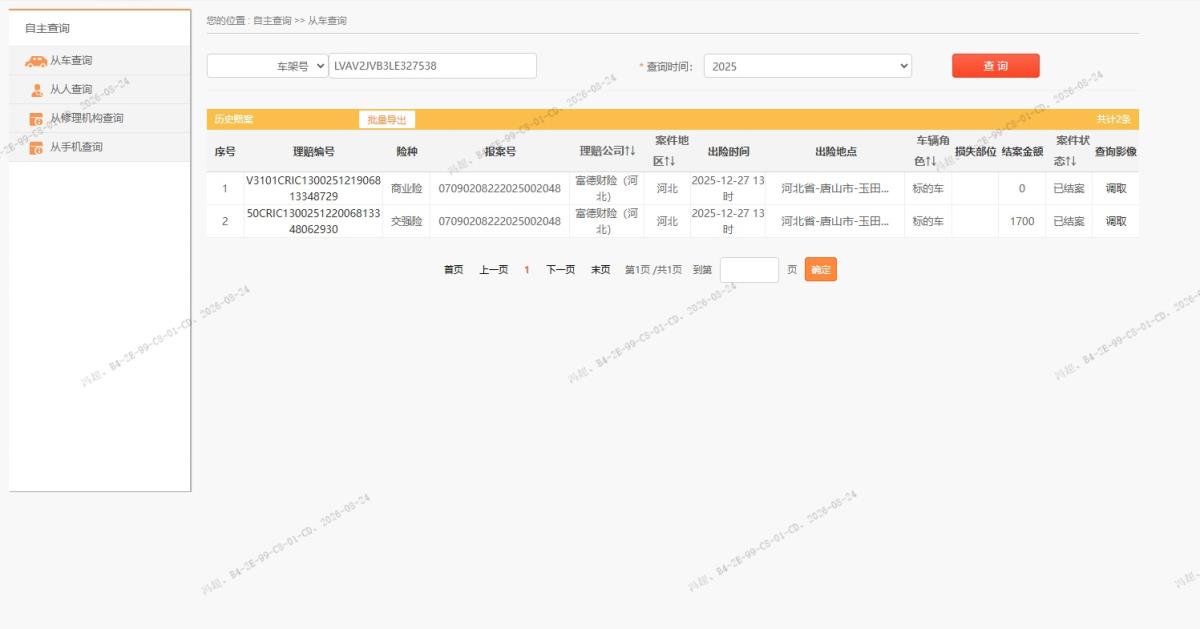The height and width of the screenshot is (629, 1200).
Task: Go to 上一页 previous page
Action: (x=494, y=270)
